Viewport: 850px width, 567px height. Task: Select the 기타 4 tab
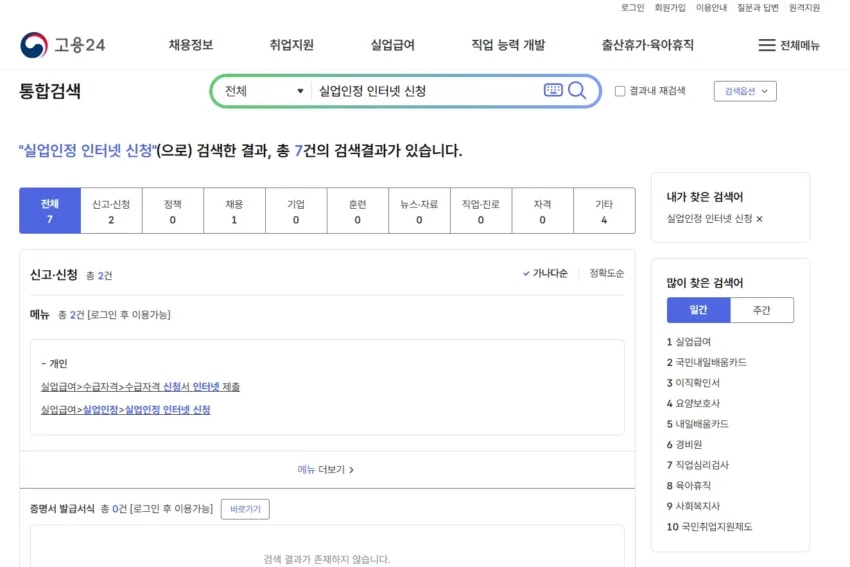pos(604,211)
